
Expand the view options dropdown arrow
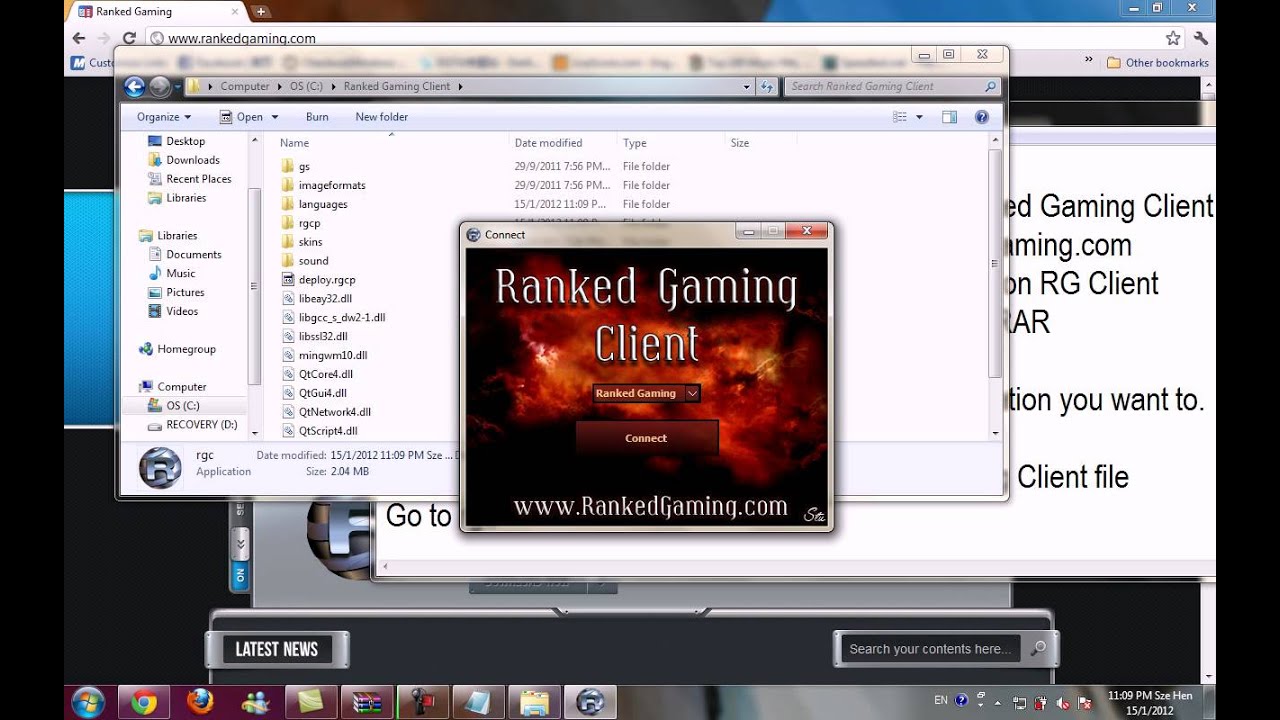pos(920,117)
